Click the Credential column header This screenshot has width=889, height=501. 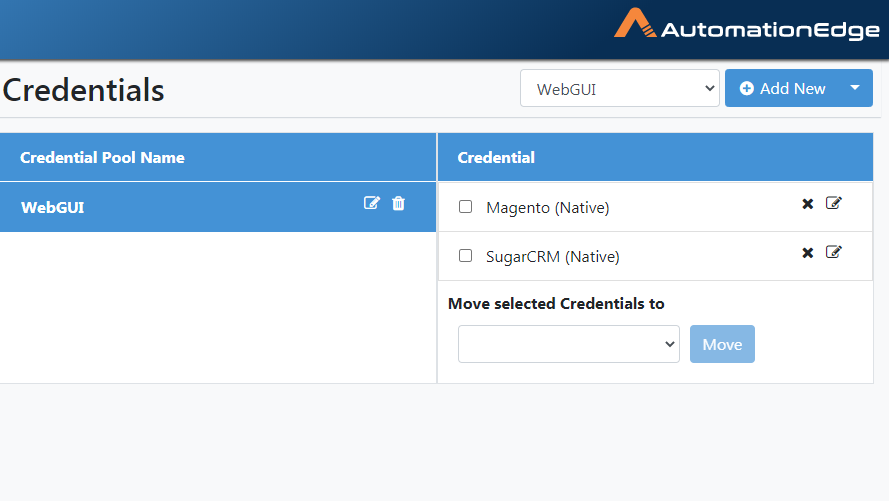click(x=496, y=158)
